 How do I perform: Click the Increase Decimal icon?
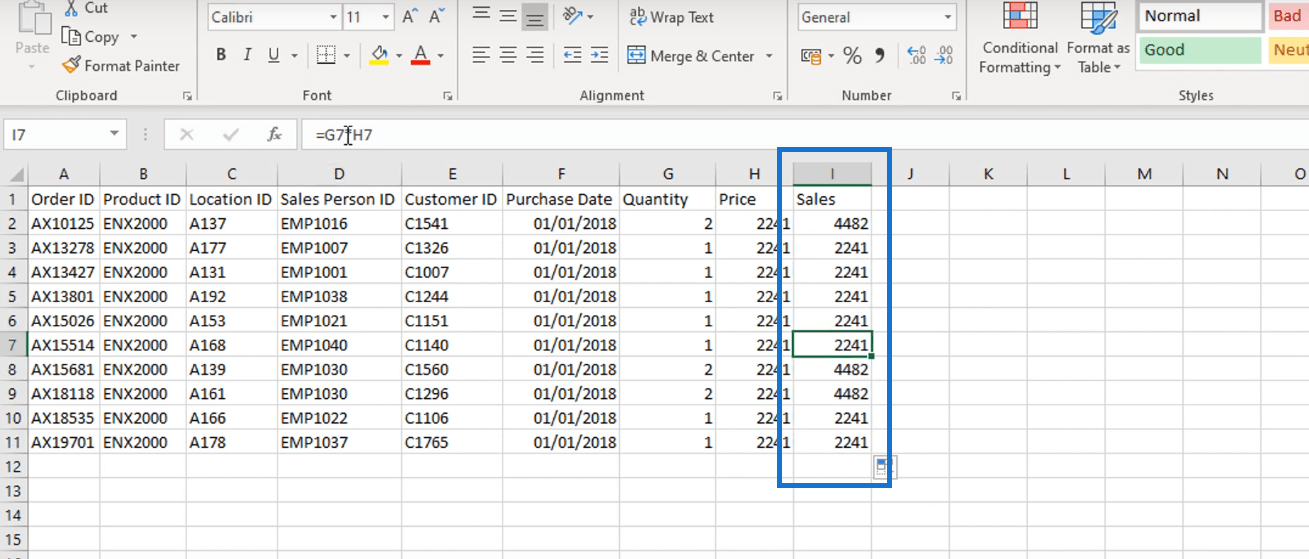pyautogui.click(x=915, y=56)
